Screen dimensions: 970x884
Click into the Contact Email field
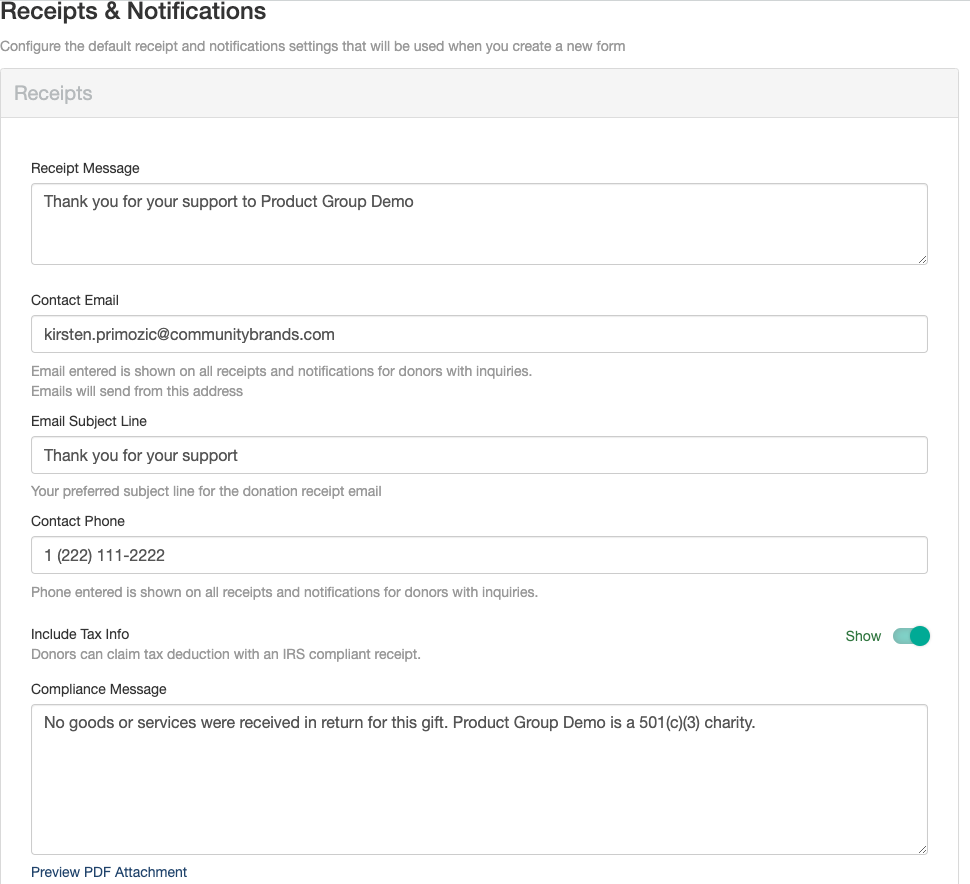(x=479, y=335)
